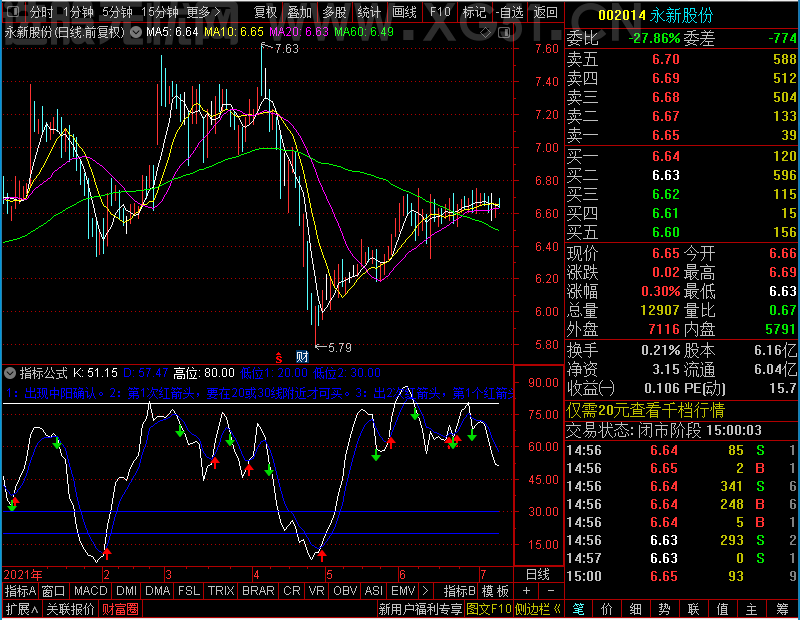The width and height of the screenshot is (800, 620).
Task: Select the 势 trend tab
Action: click(664, 609)
